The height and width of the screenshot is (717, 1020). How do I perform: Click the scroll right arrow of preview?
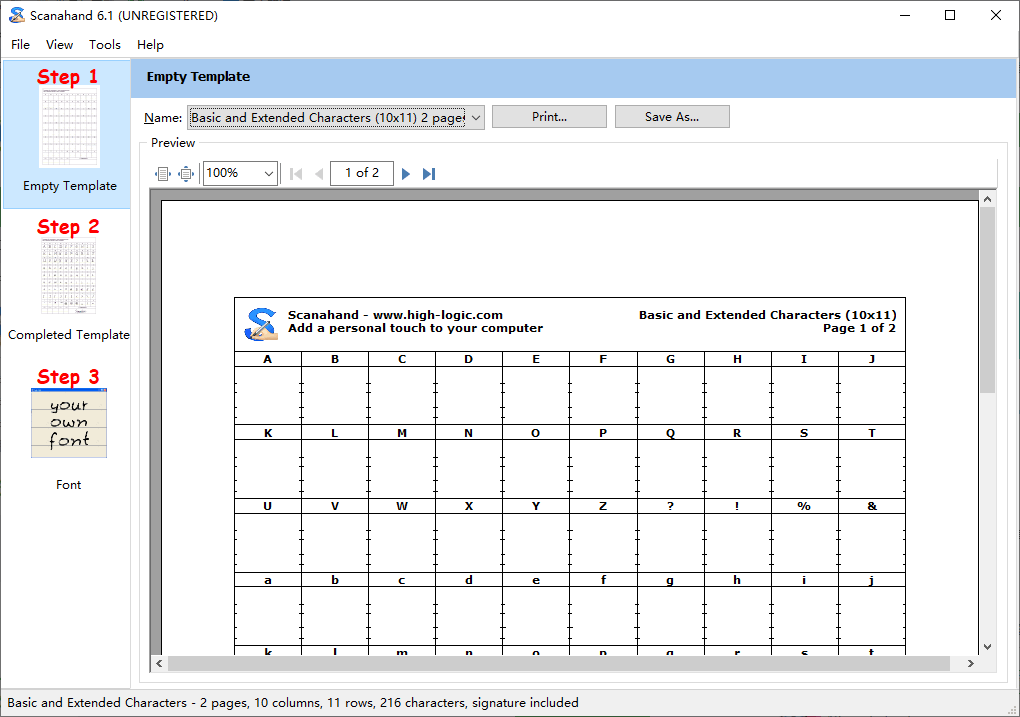tap(971, 663)
